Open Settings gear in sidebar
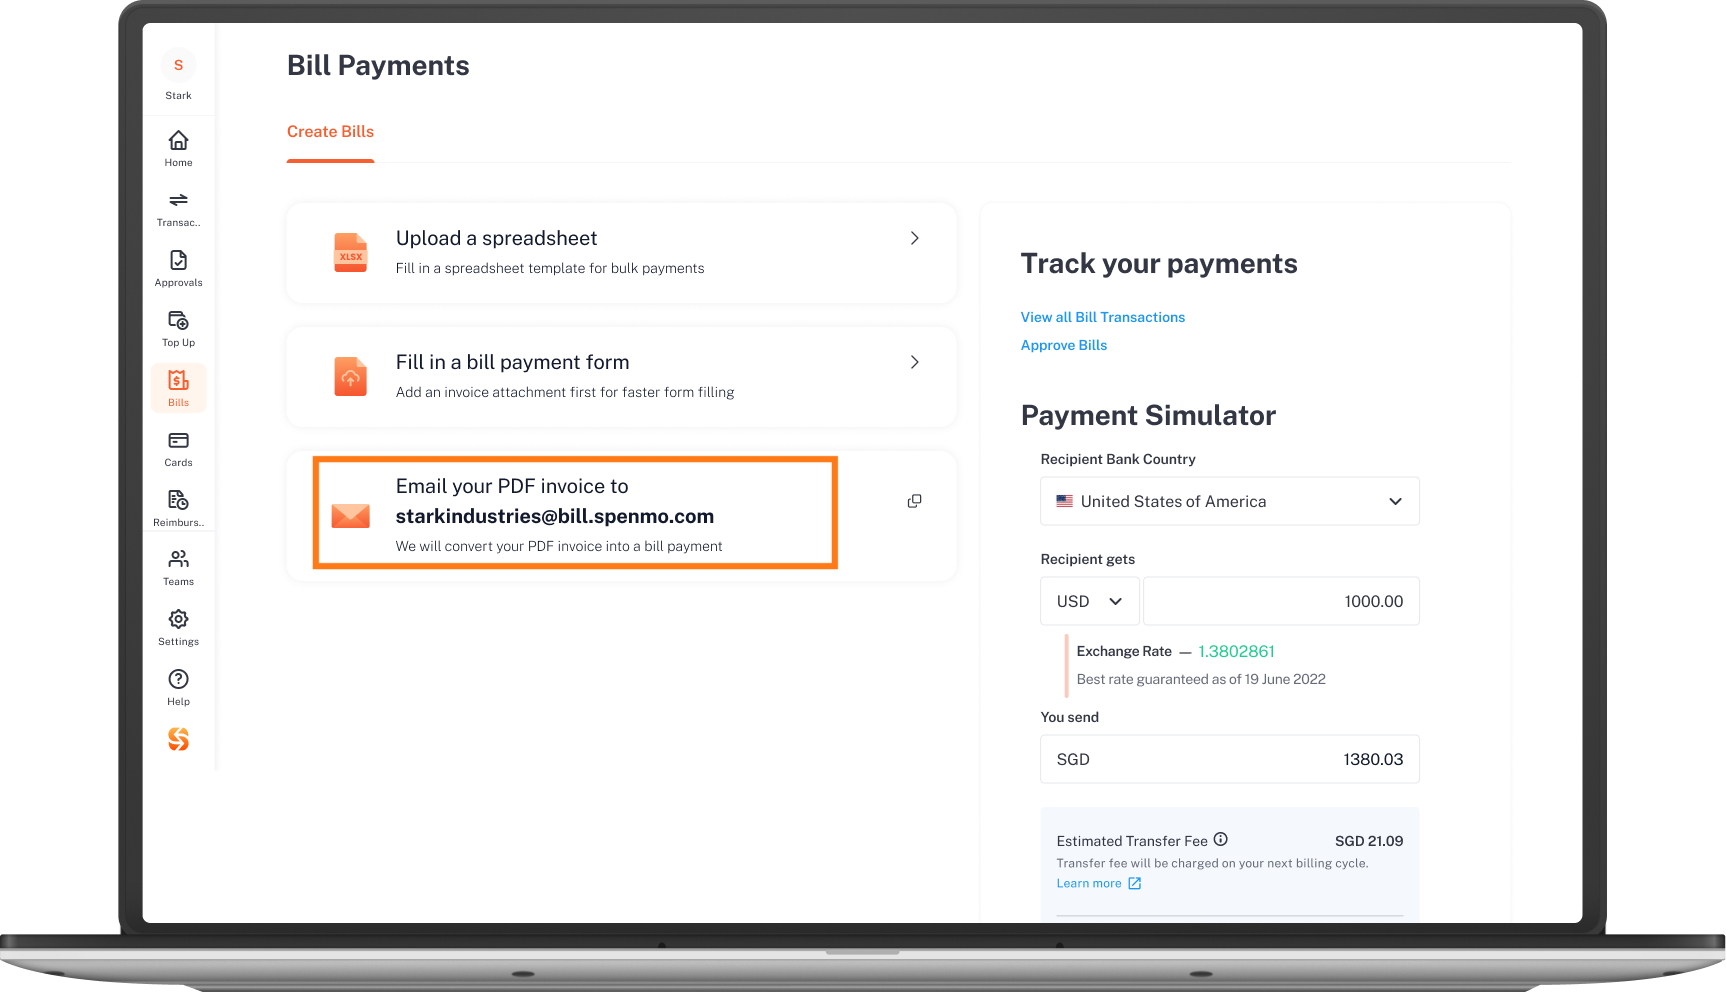This screenshot has width=1726, height=993. point(178,627)
